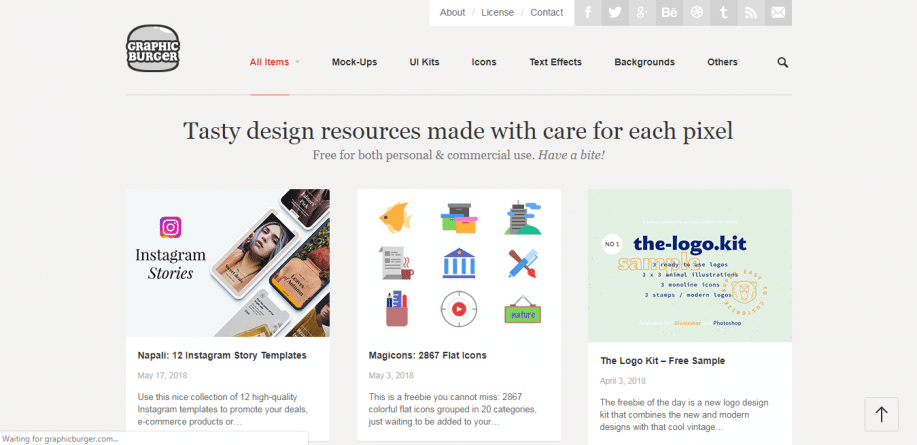The width and height of the screenshot is (917, 445).
Task: Open the Contact page link
Action: click(x=547, y=12)
